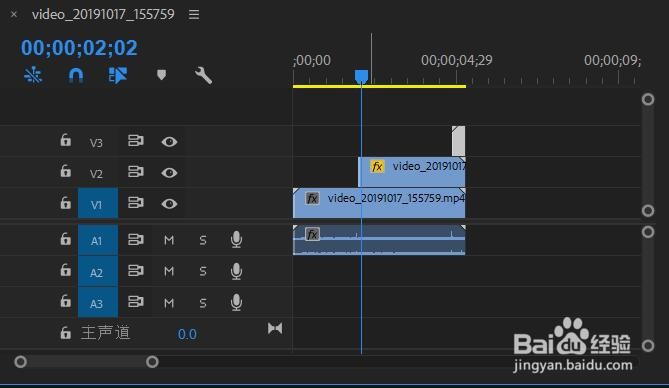Click left handle of horizontal zoom scrollbar
The height and width of the screenshot is (388, 669).
point(20,362)
